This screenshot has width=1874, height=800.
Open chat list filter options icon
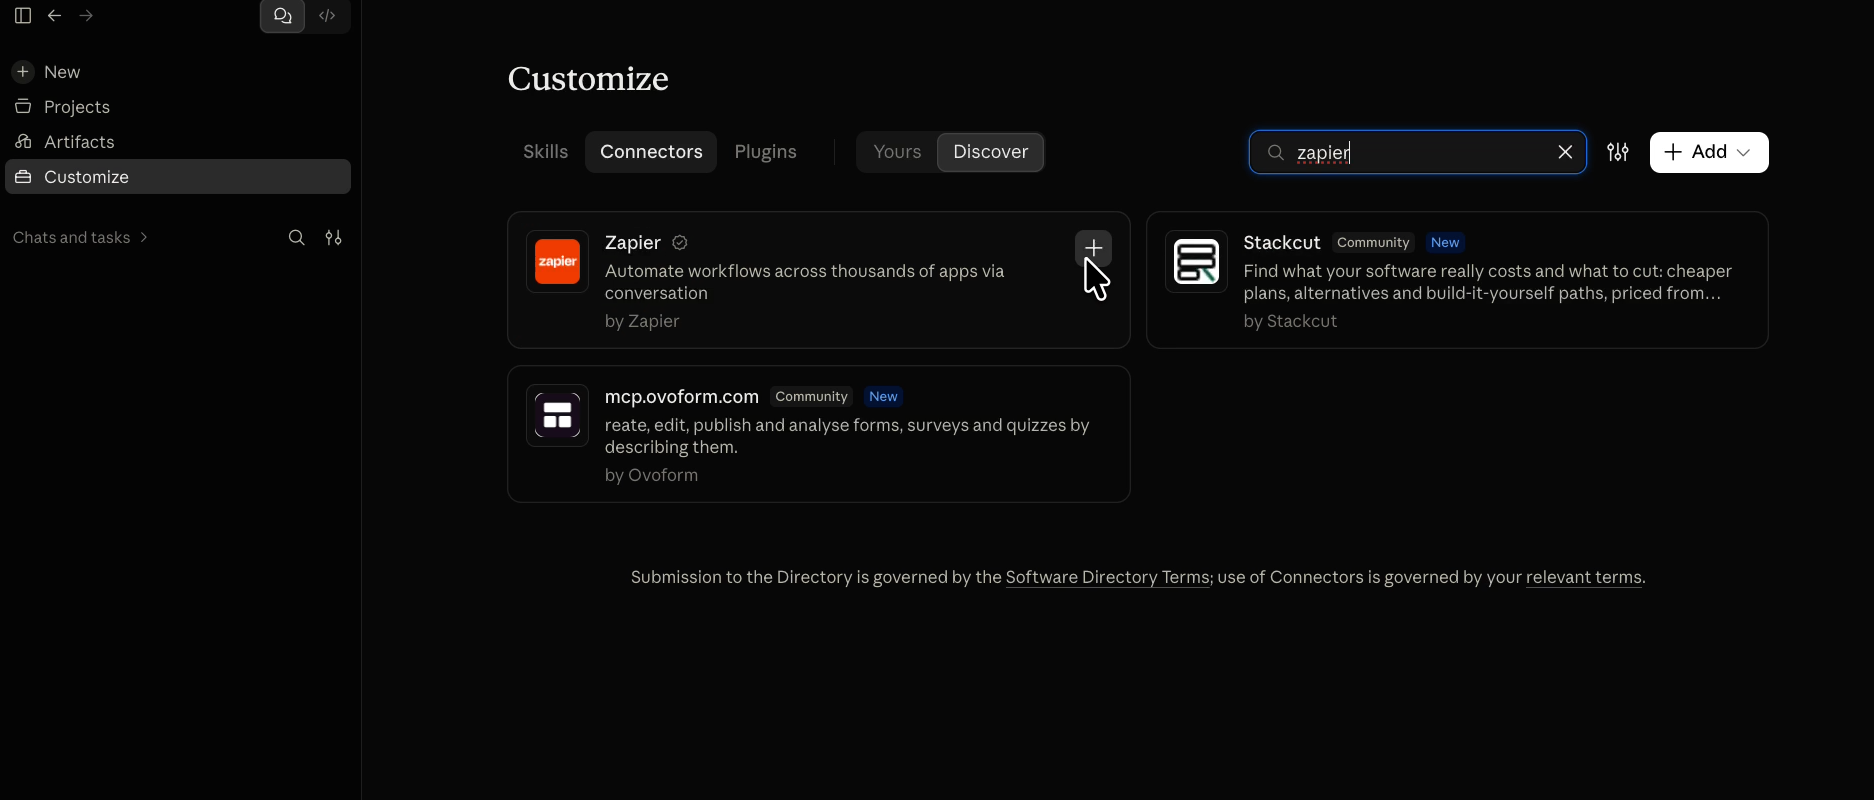(x=334, y=238)
